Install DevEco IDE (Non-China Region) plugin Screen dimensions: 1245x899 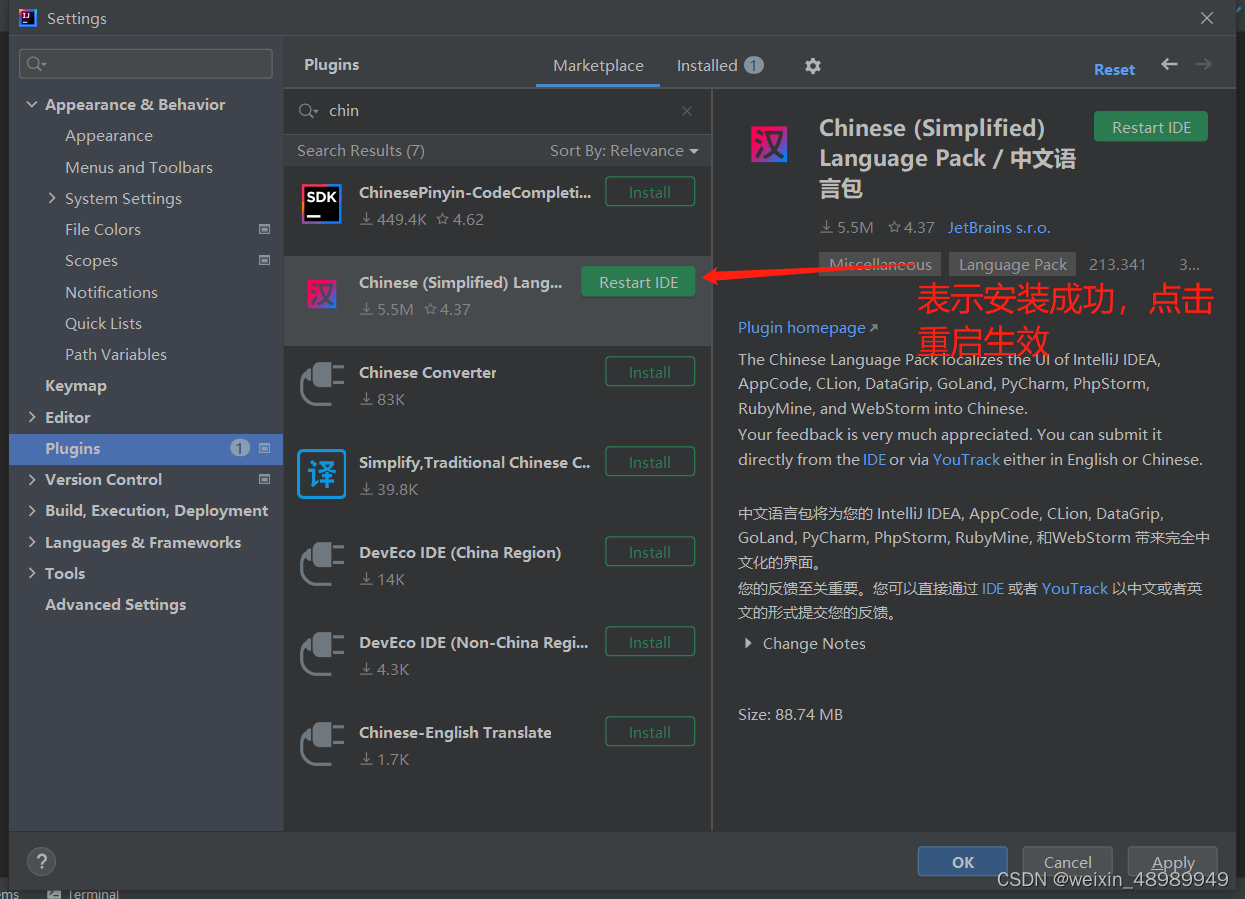pyautogui.click(x=650, y=642)
